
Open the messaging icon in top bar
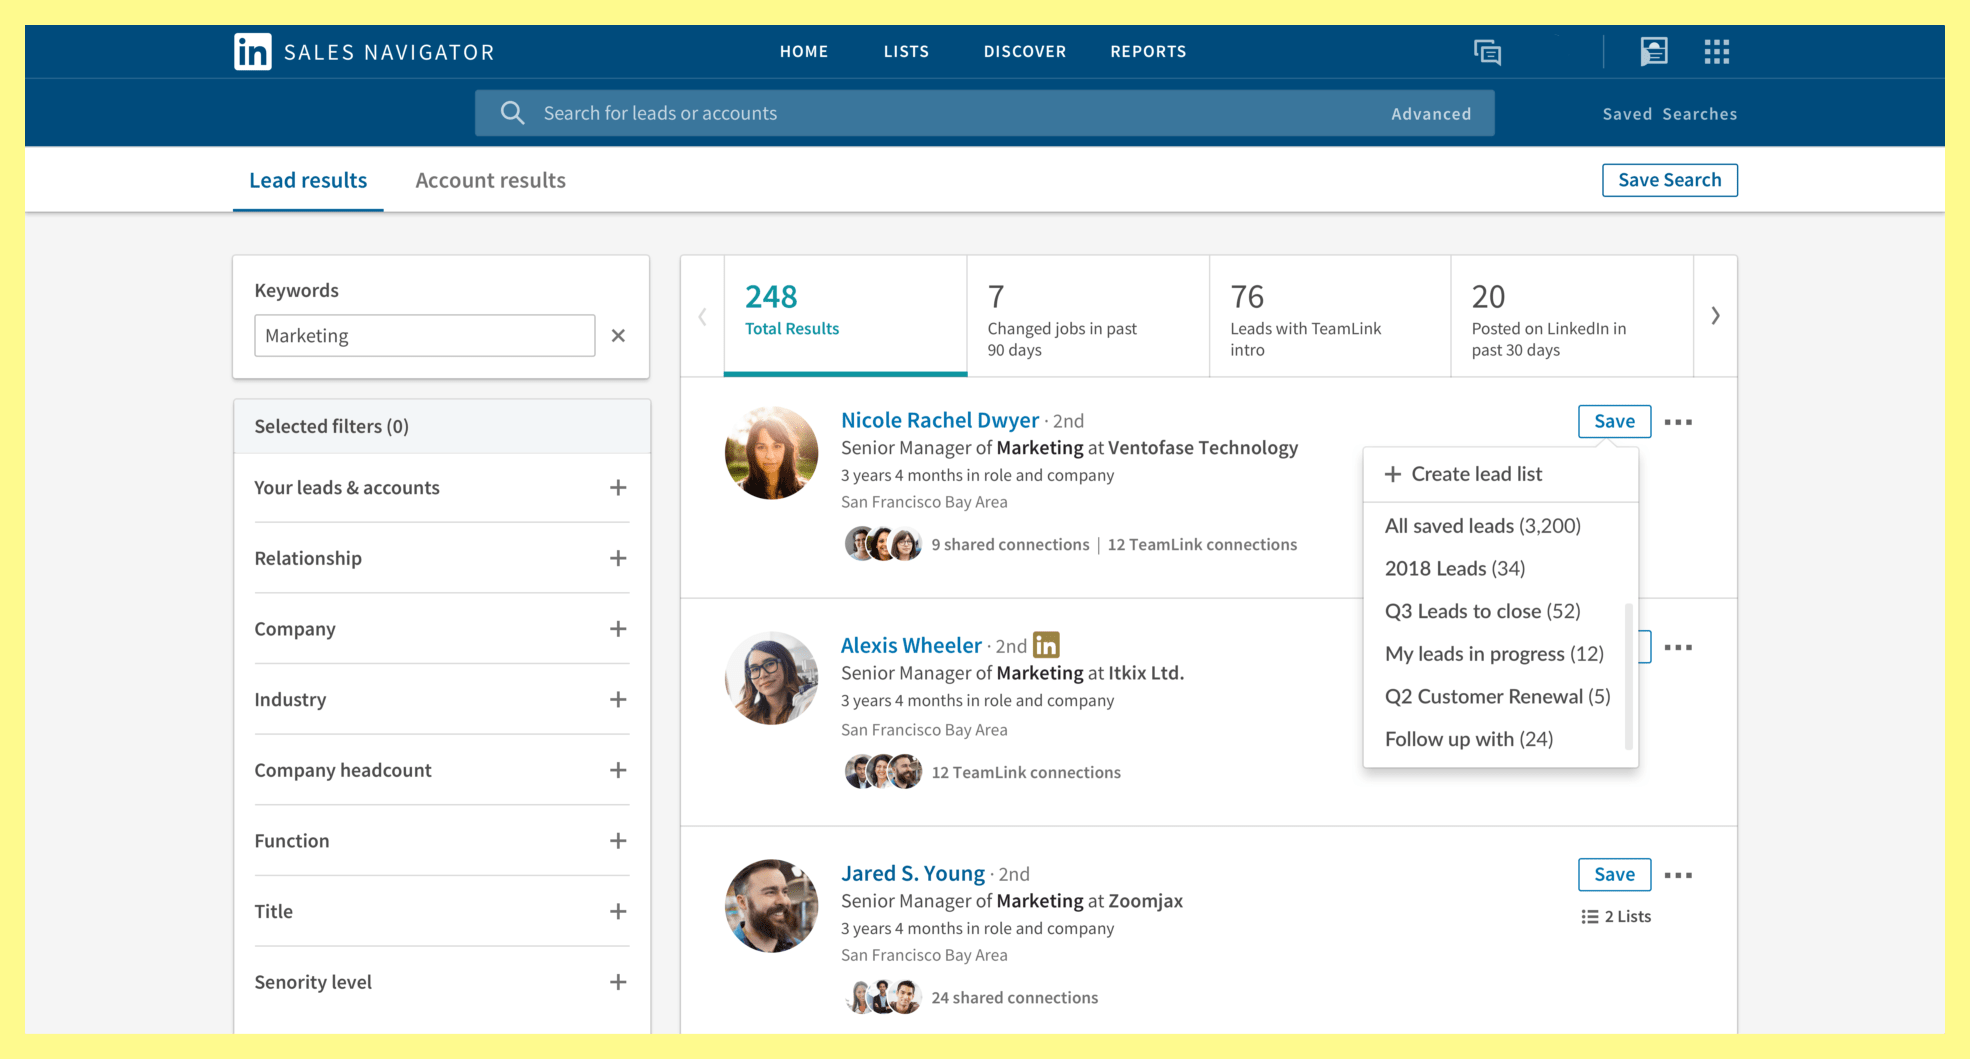1487,52
